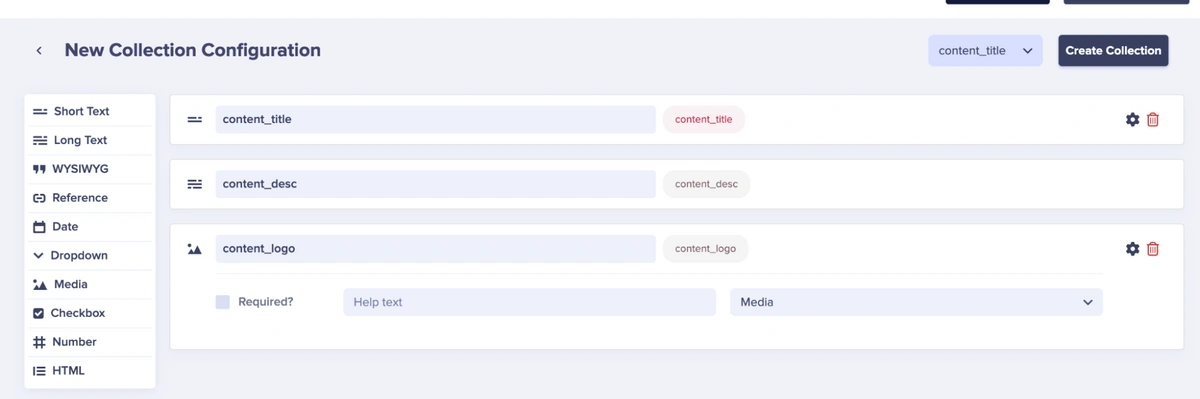Edit the content_logo name input

[x=435, y=248]
